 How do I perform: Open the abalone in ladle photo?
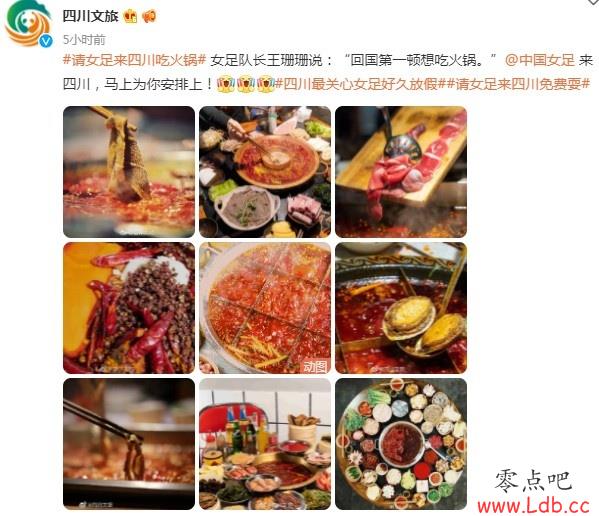401,308
